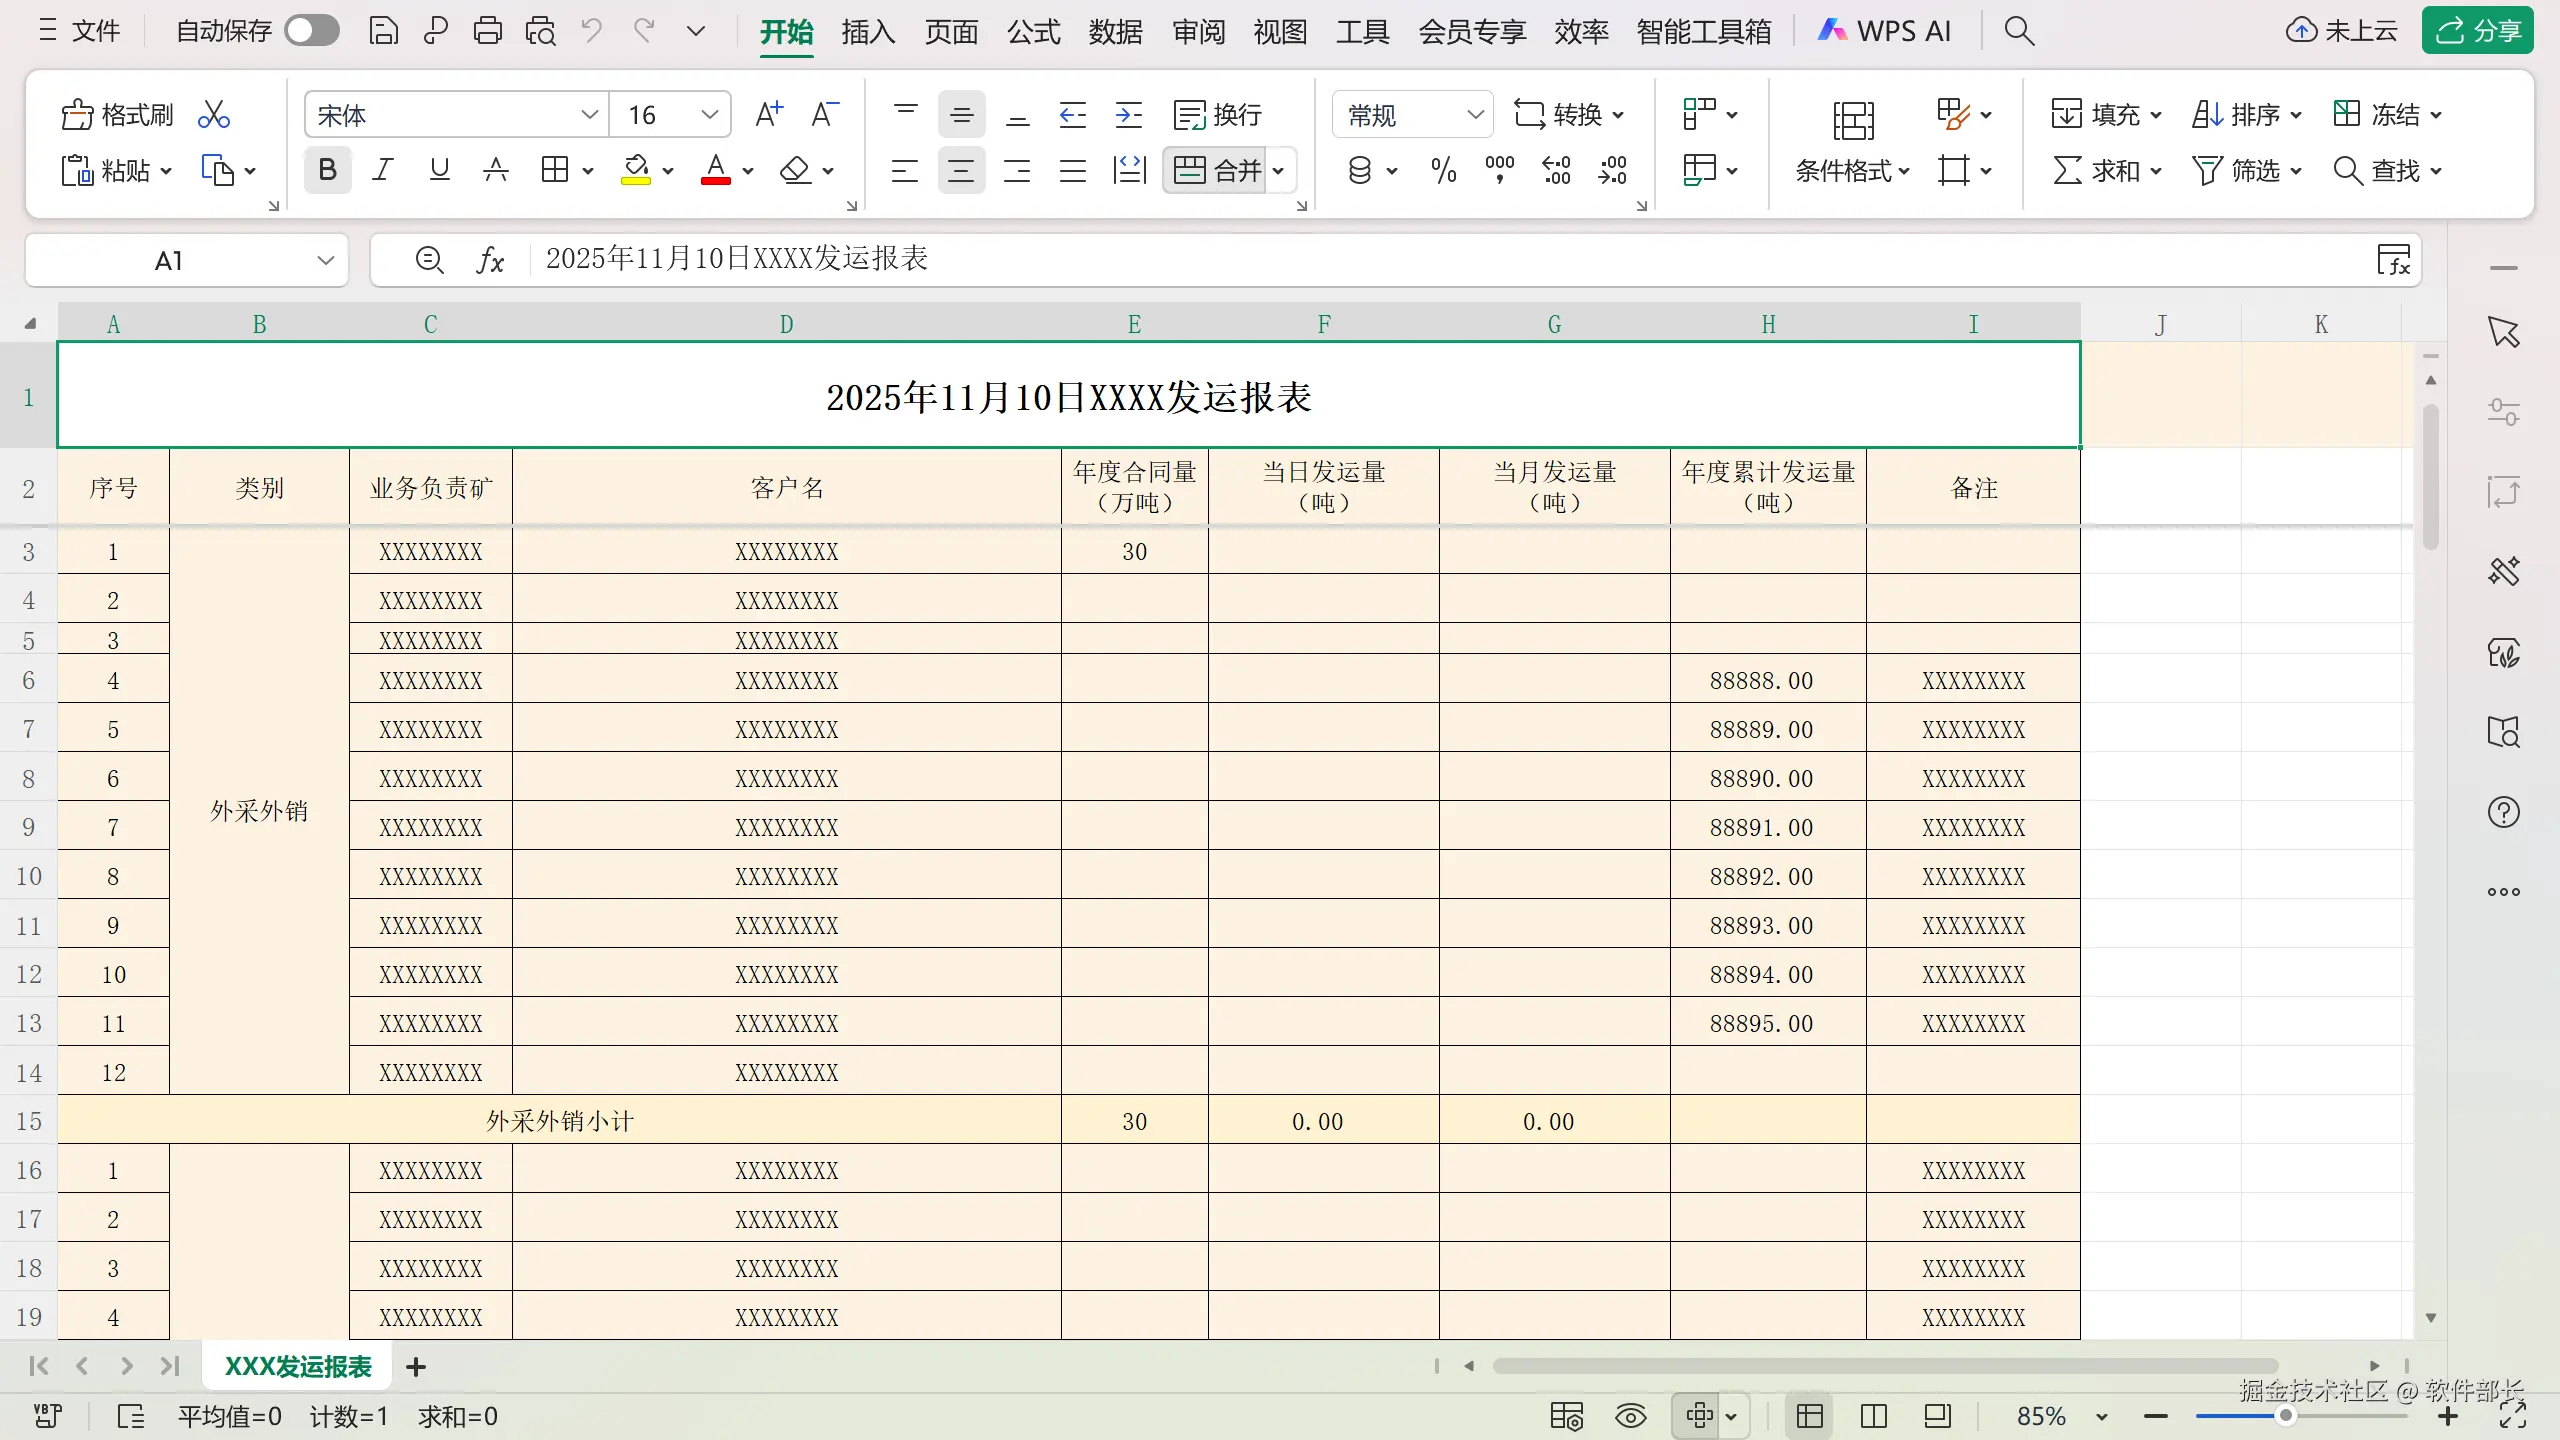This screenshot has width=2560, height=1440.
Task: Open the help question mark in the sidebar
Action: tap(2503, 812)
